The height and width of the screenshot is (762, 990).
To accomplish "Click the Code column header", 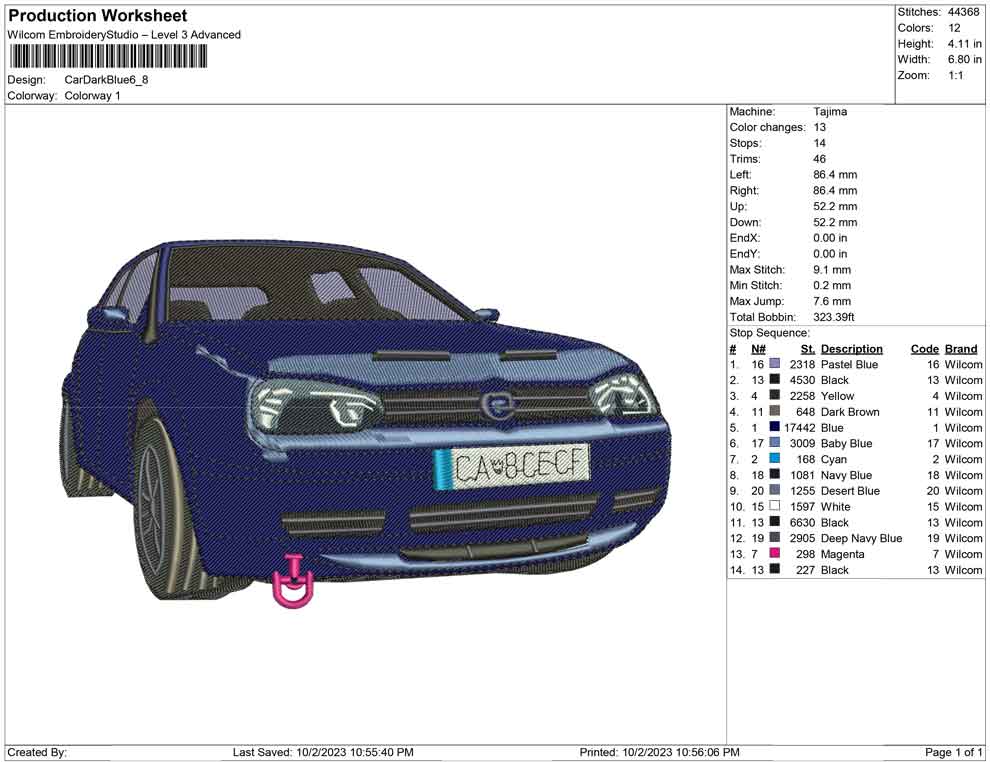I will tap(924, 349).
